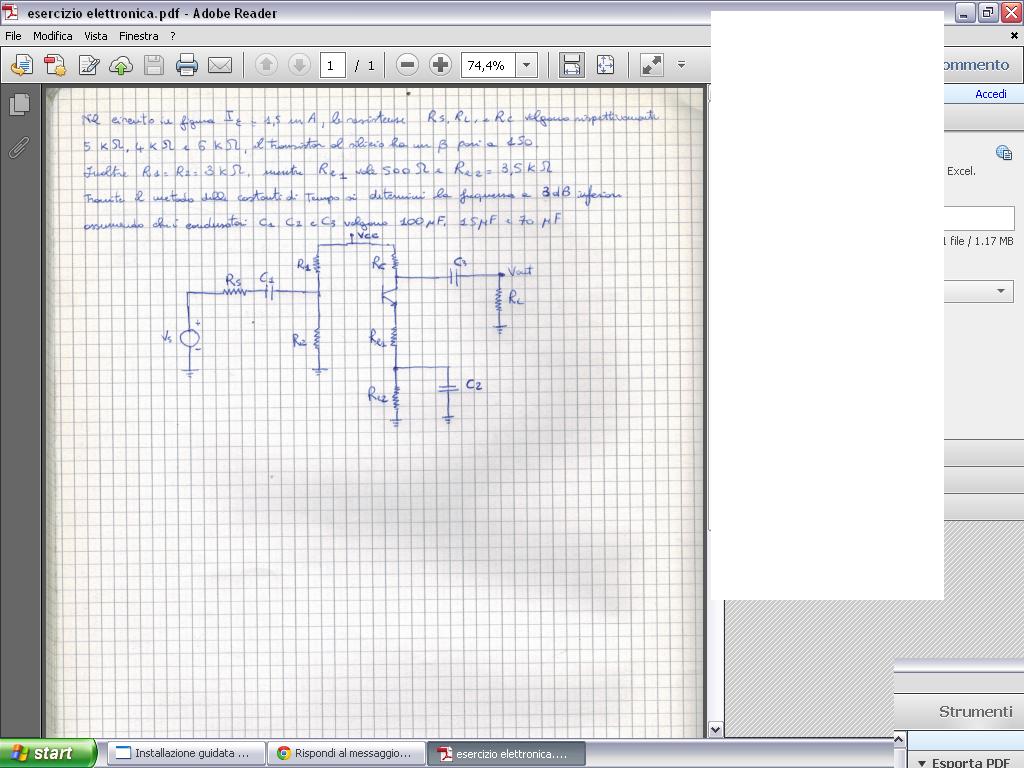This screenshot has width=1024, height=768.
Task: Open the zoom percentage dropdown arrow
Action: point(526,66)
